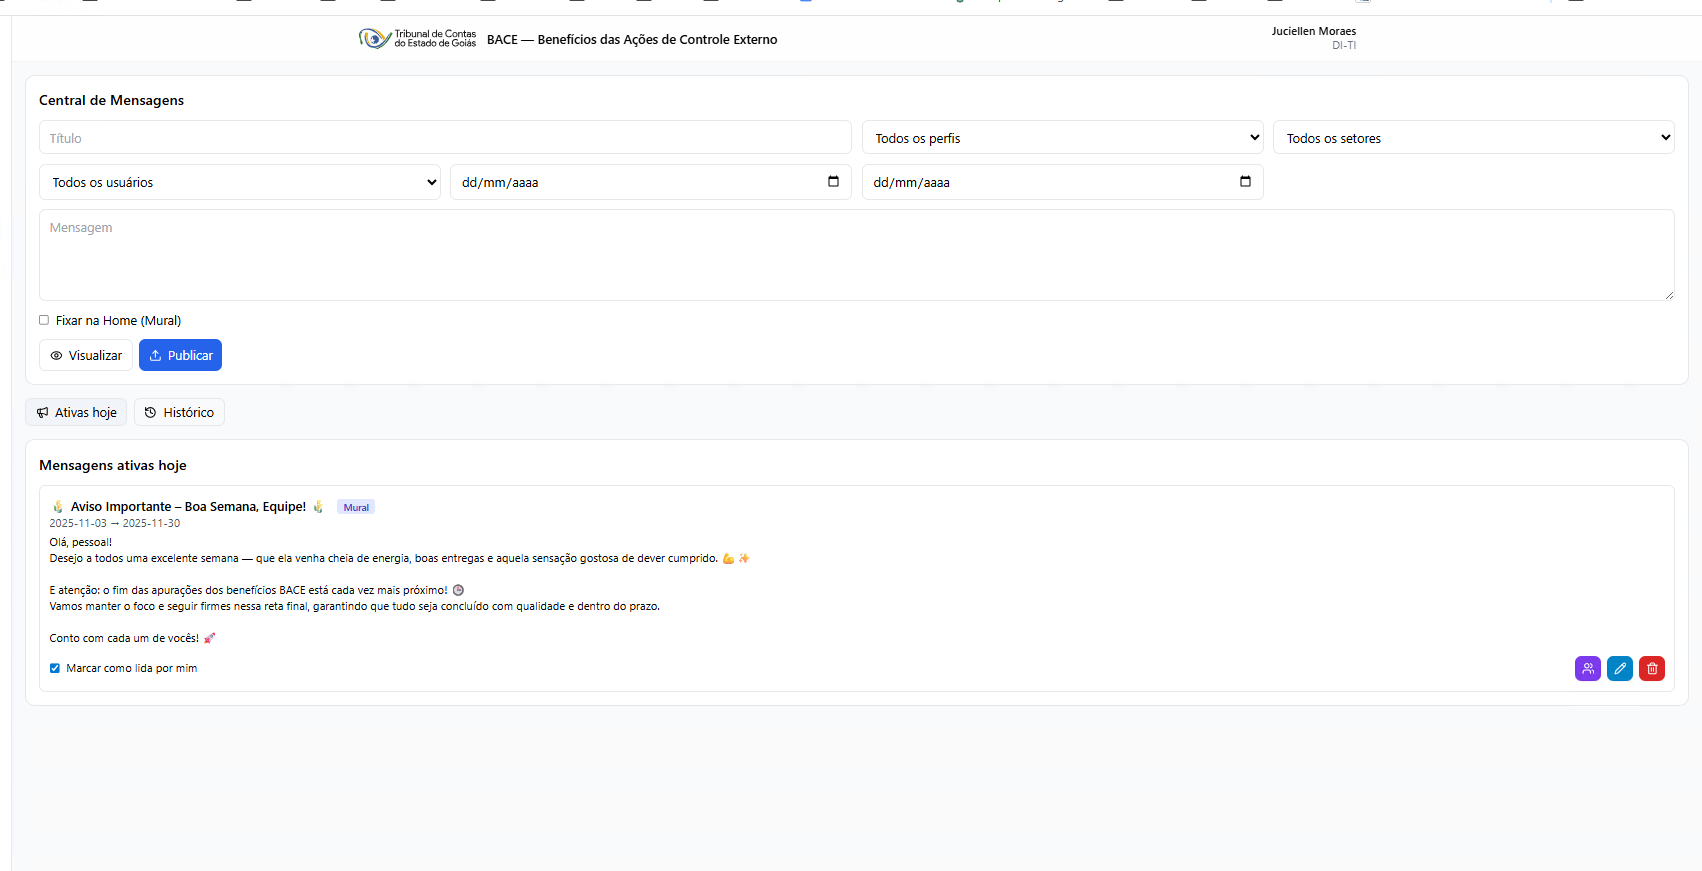This screenshot has width=1702, height=871.
Task: Open the calendar picker on the second date field
Action: (x=1245, y=182)
